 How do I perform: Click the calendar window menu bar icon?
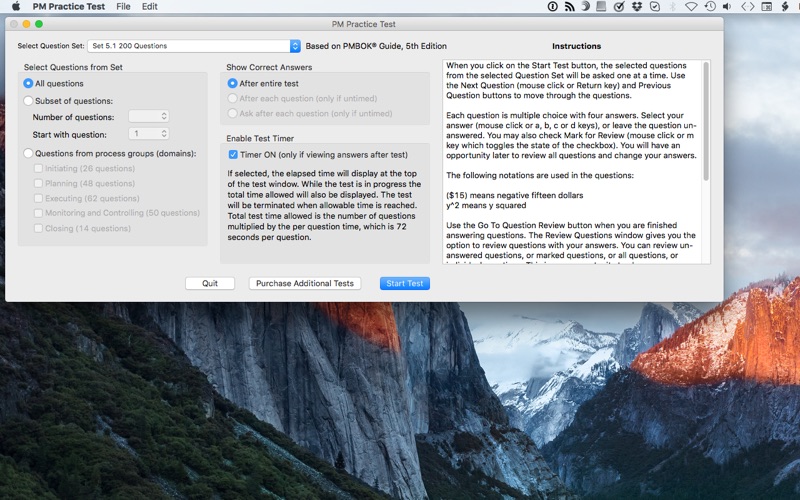tap(766, 7)
